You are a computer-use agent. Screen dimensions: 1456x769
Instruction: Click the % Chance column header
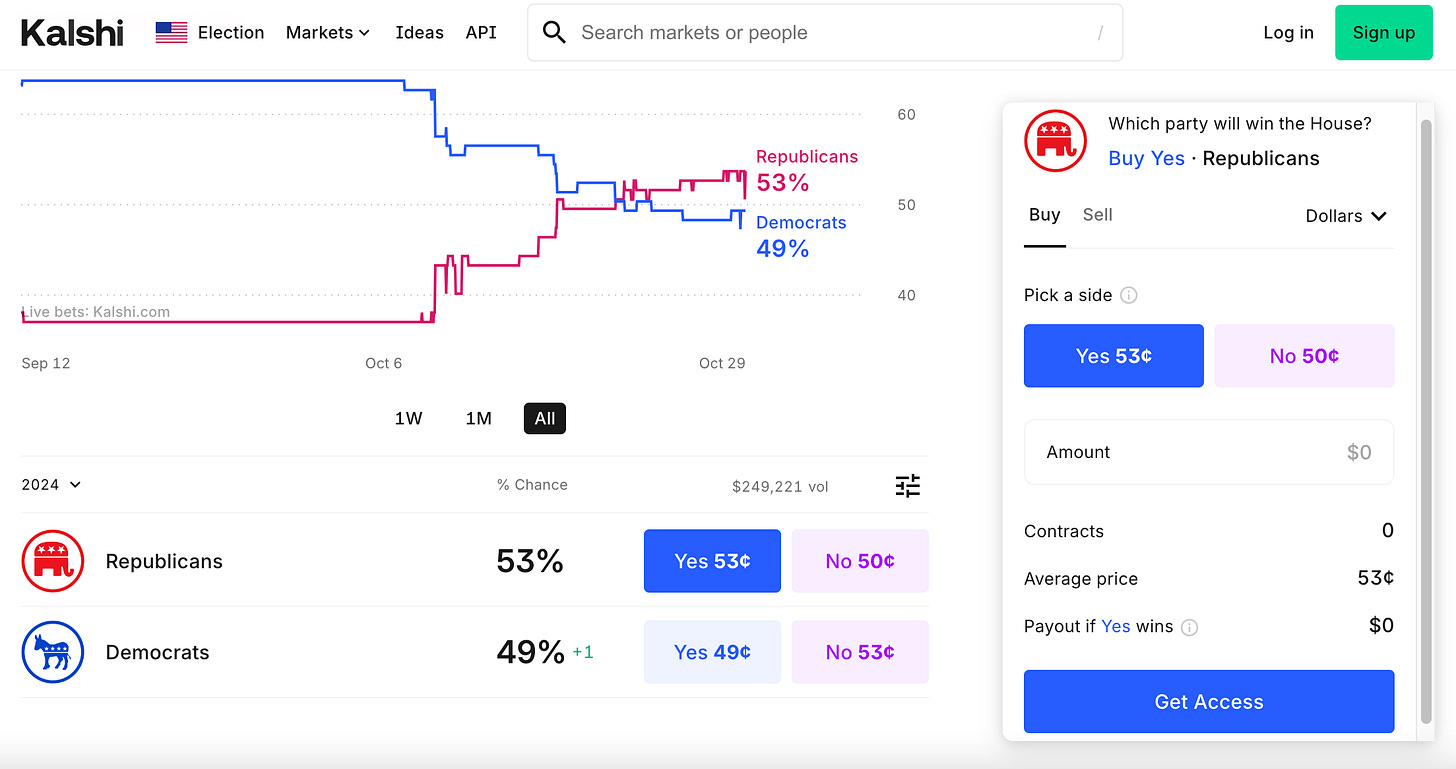pos(532,485)
